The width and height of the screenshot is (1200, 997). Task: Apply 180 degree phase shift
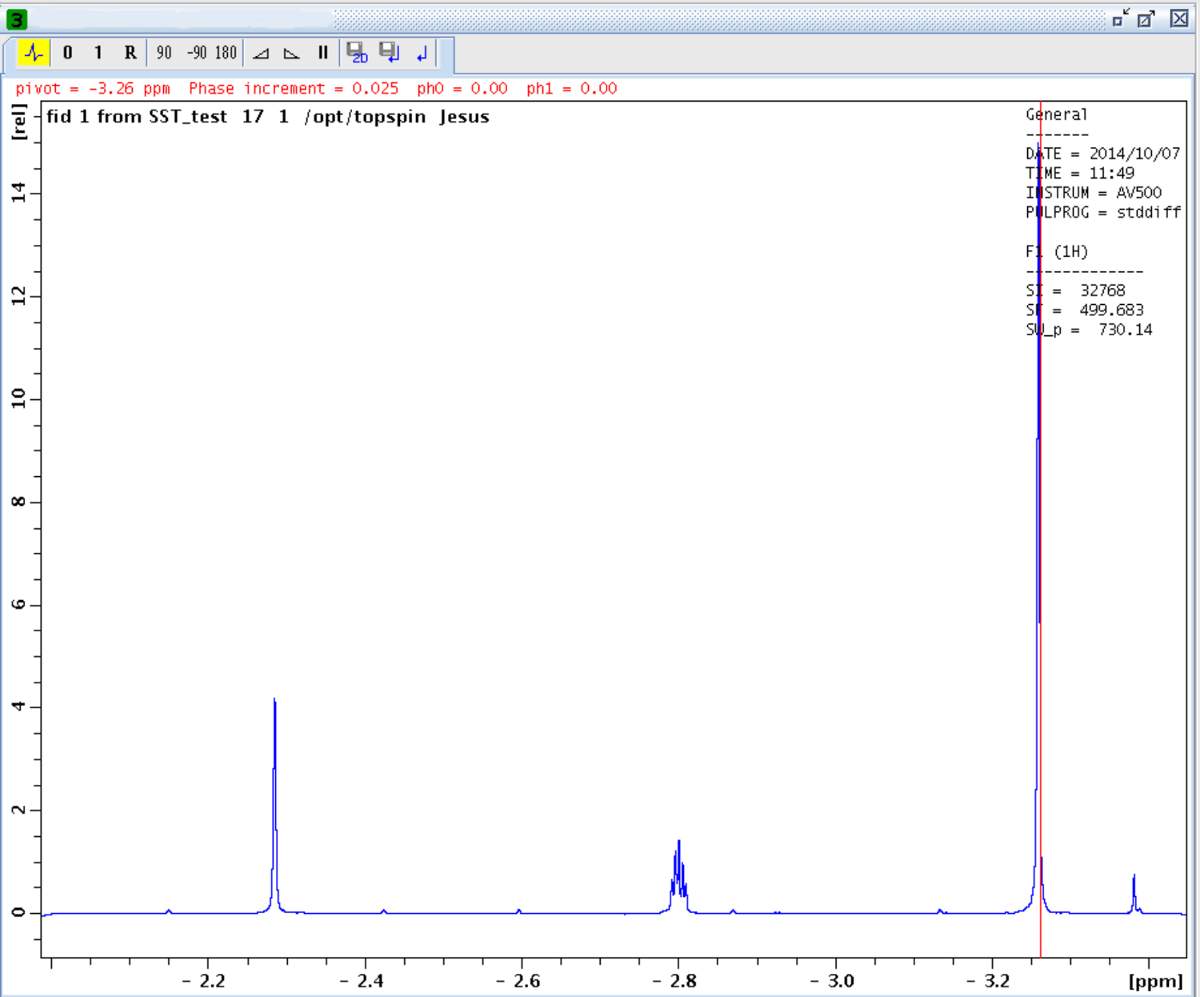(226, 52)
